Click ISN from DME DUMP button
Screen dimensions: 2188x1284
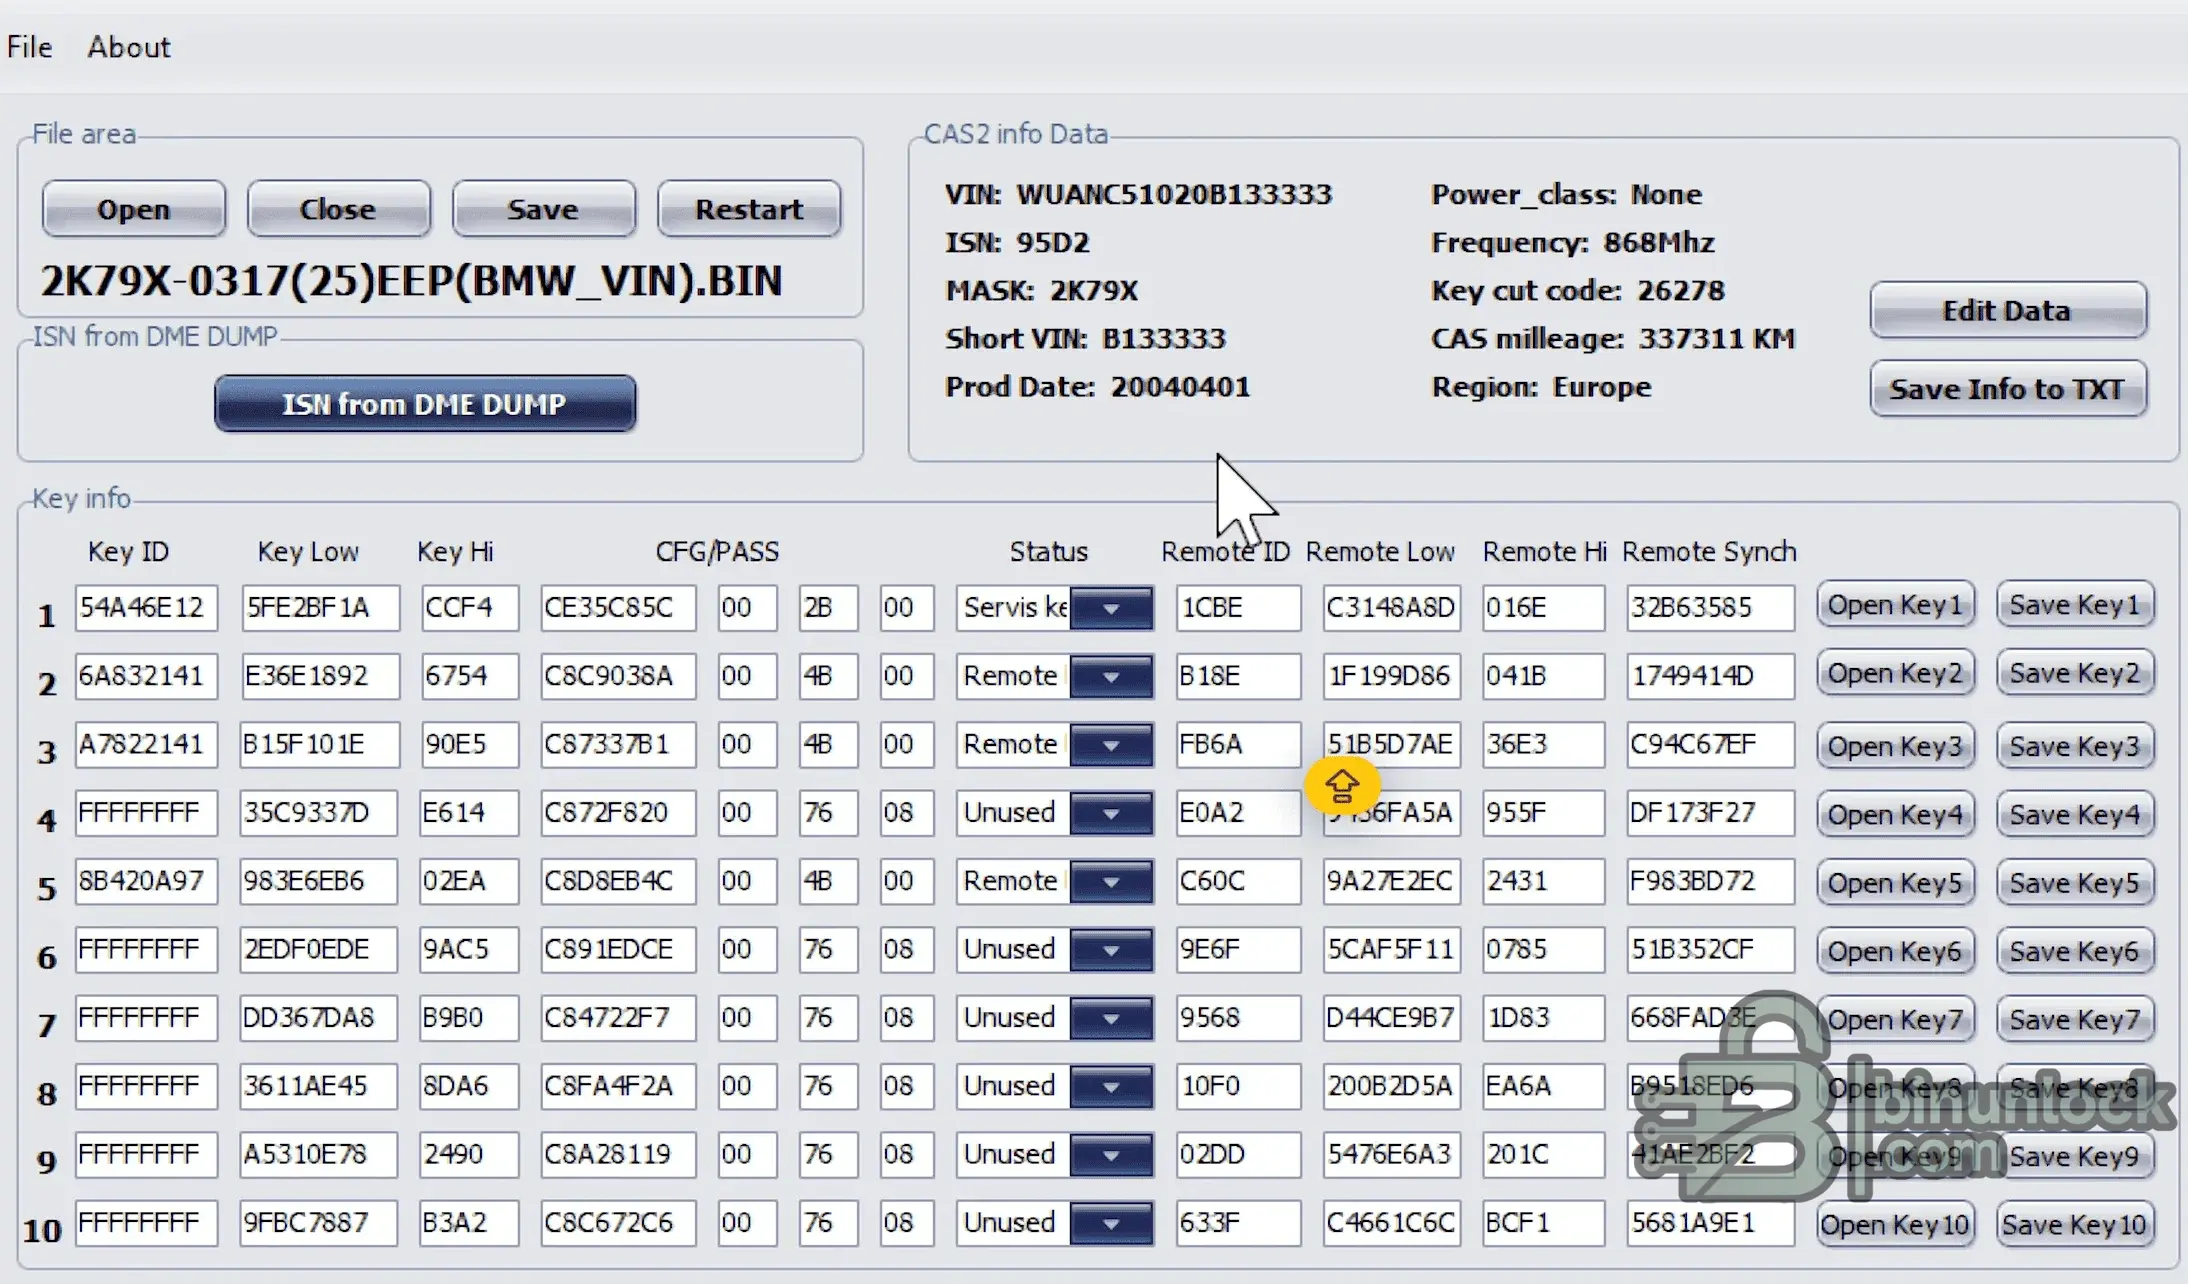(x=425, y=404)
